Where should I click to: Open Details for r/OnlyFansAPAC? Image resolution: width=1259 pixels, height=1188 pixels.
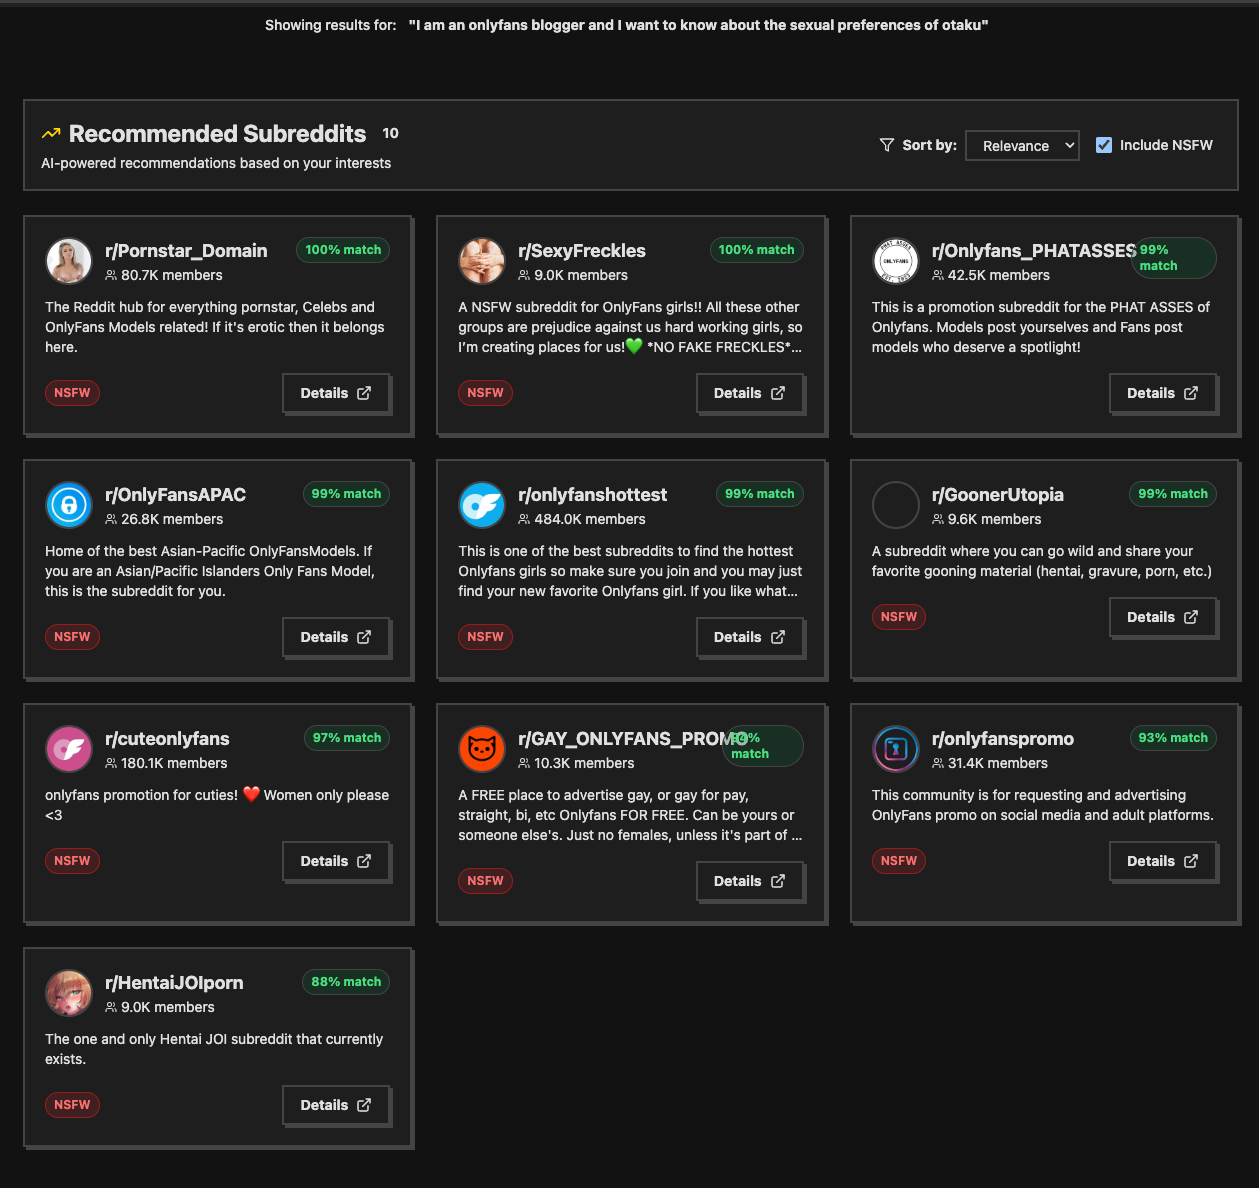[335, 637]
